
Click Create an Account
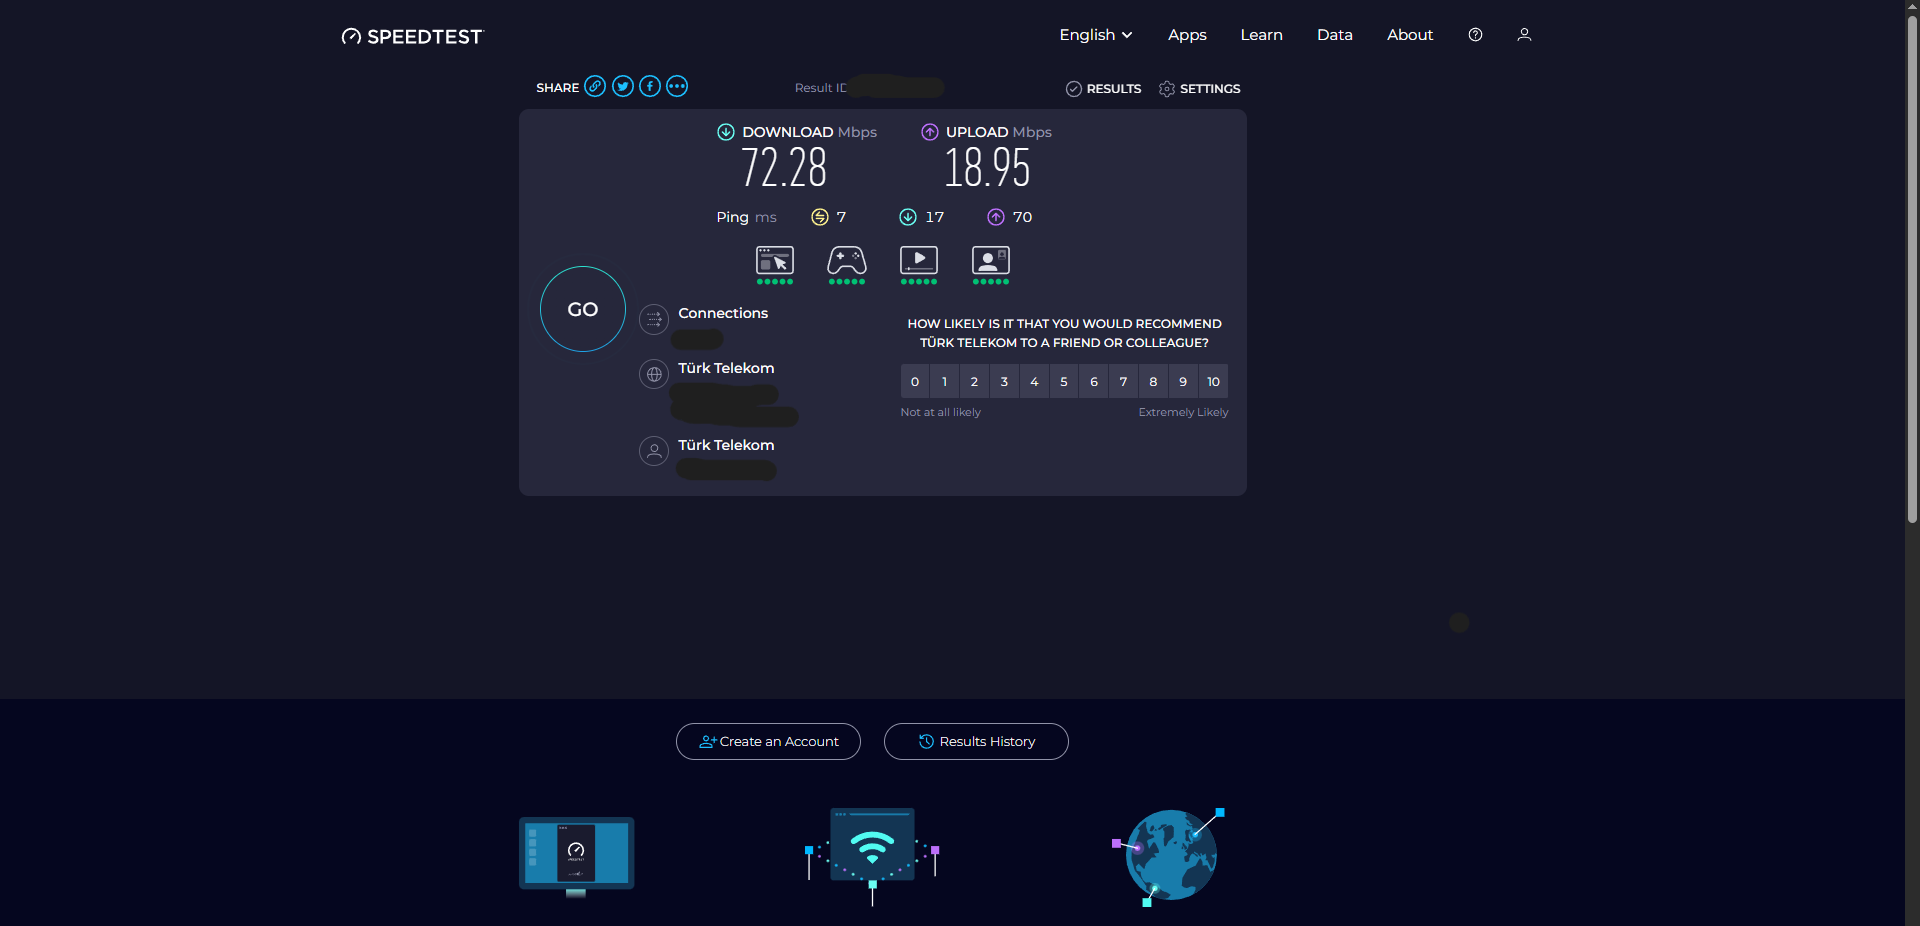pyautogui.click(x=768, y=741)
